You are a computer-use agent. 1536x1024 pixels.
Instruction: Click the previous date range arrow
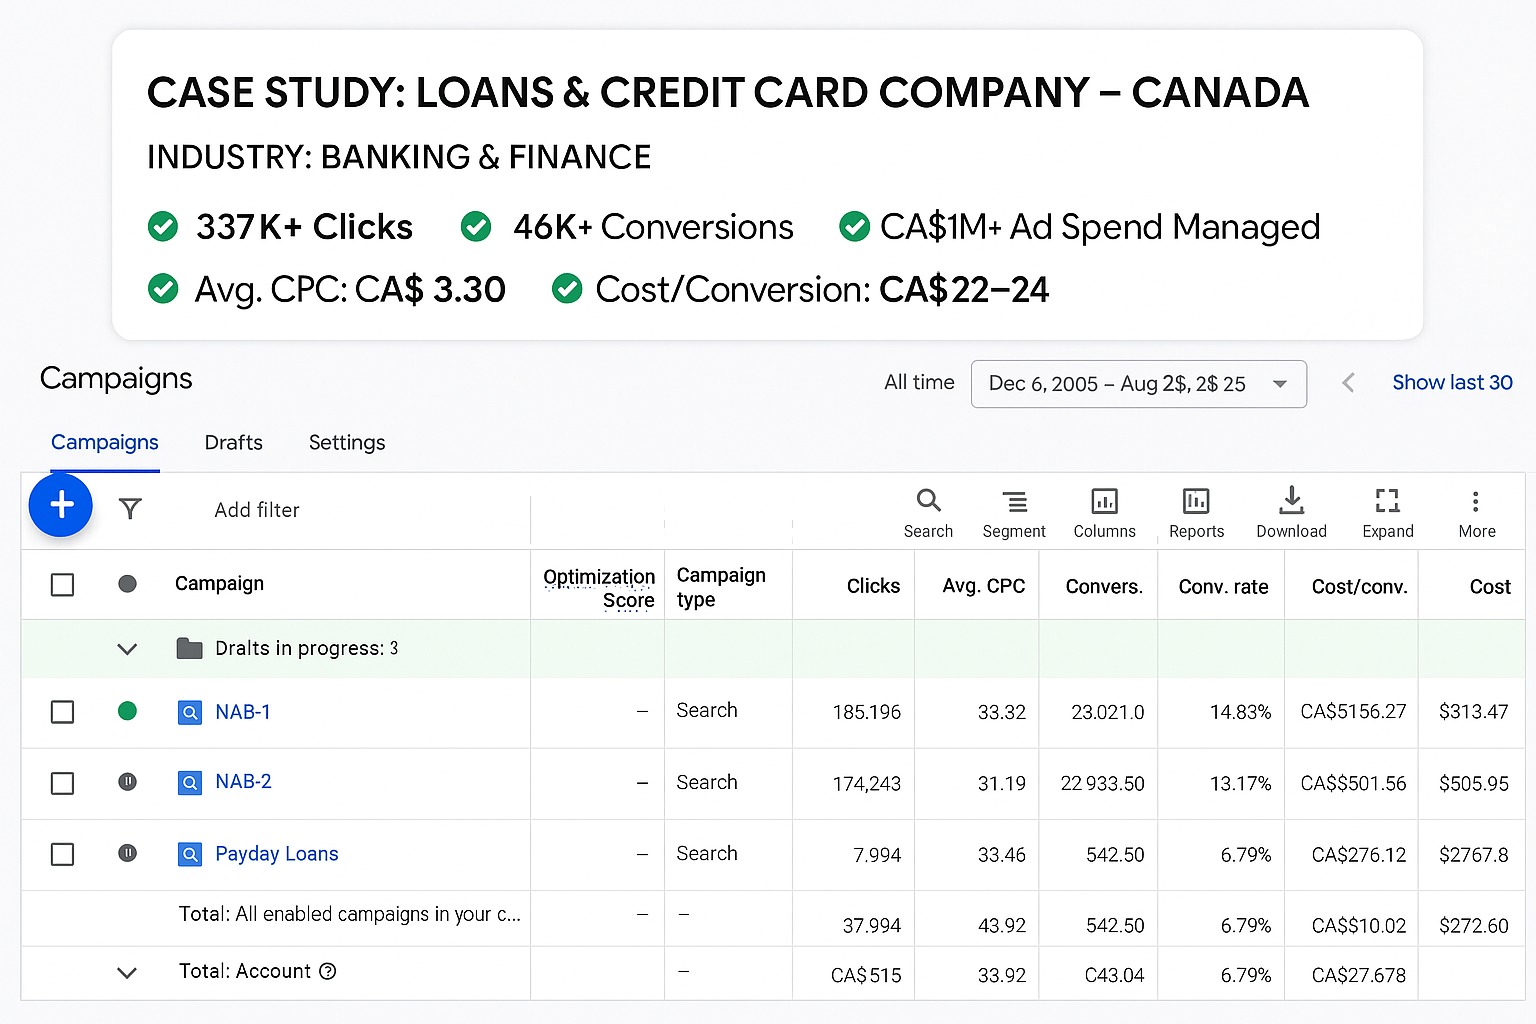tap(1348, 383)
